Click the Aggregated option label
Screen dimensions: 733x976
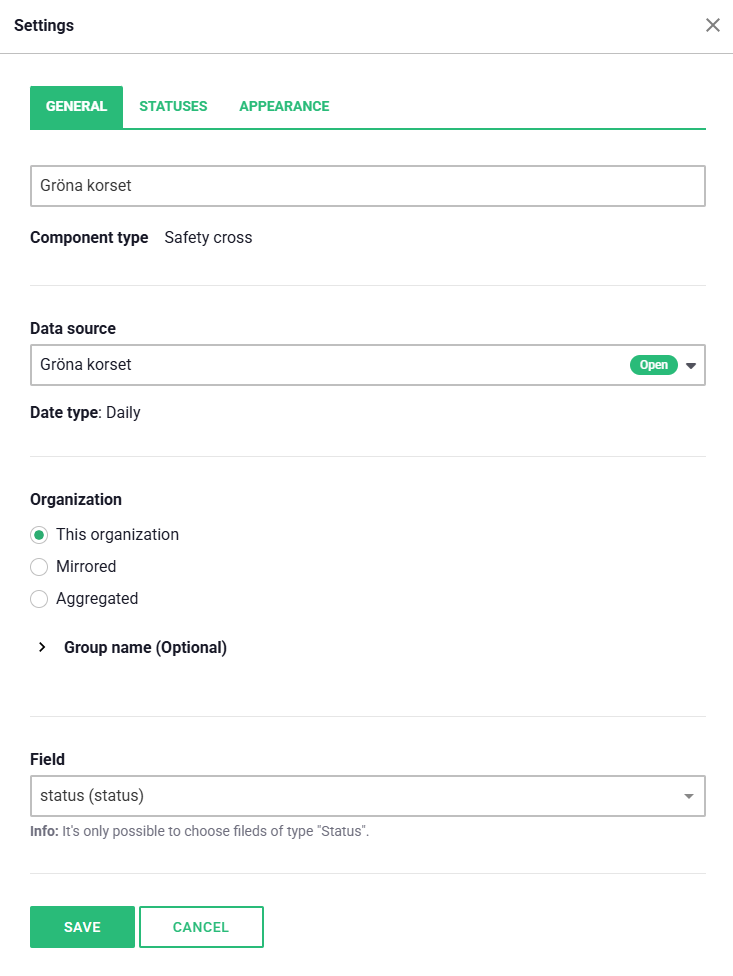[x=97, y=599]
